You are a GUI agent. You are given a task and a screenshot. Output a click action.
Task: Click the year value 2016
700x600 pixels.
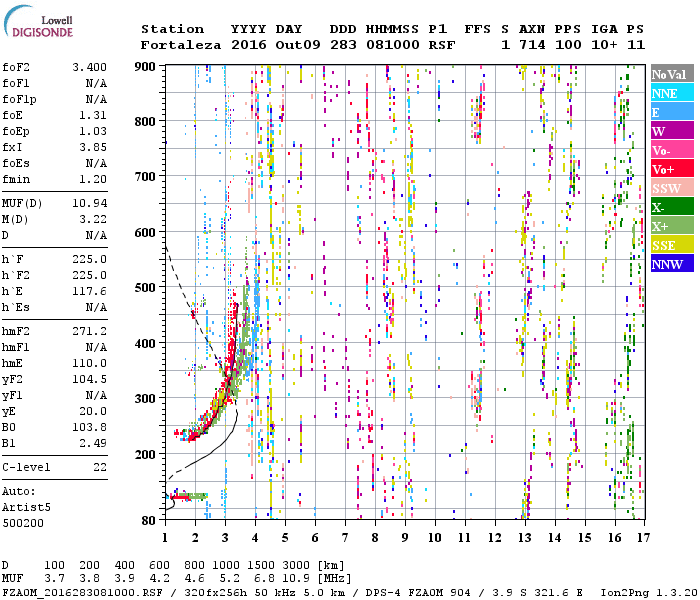(x=249, y=45)
